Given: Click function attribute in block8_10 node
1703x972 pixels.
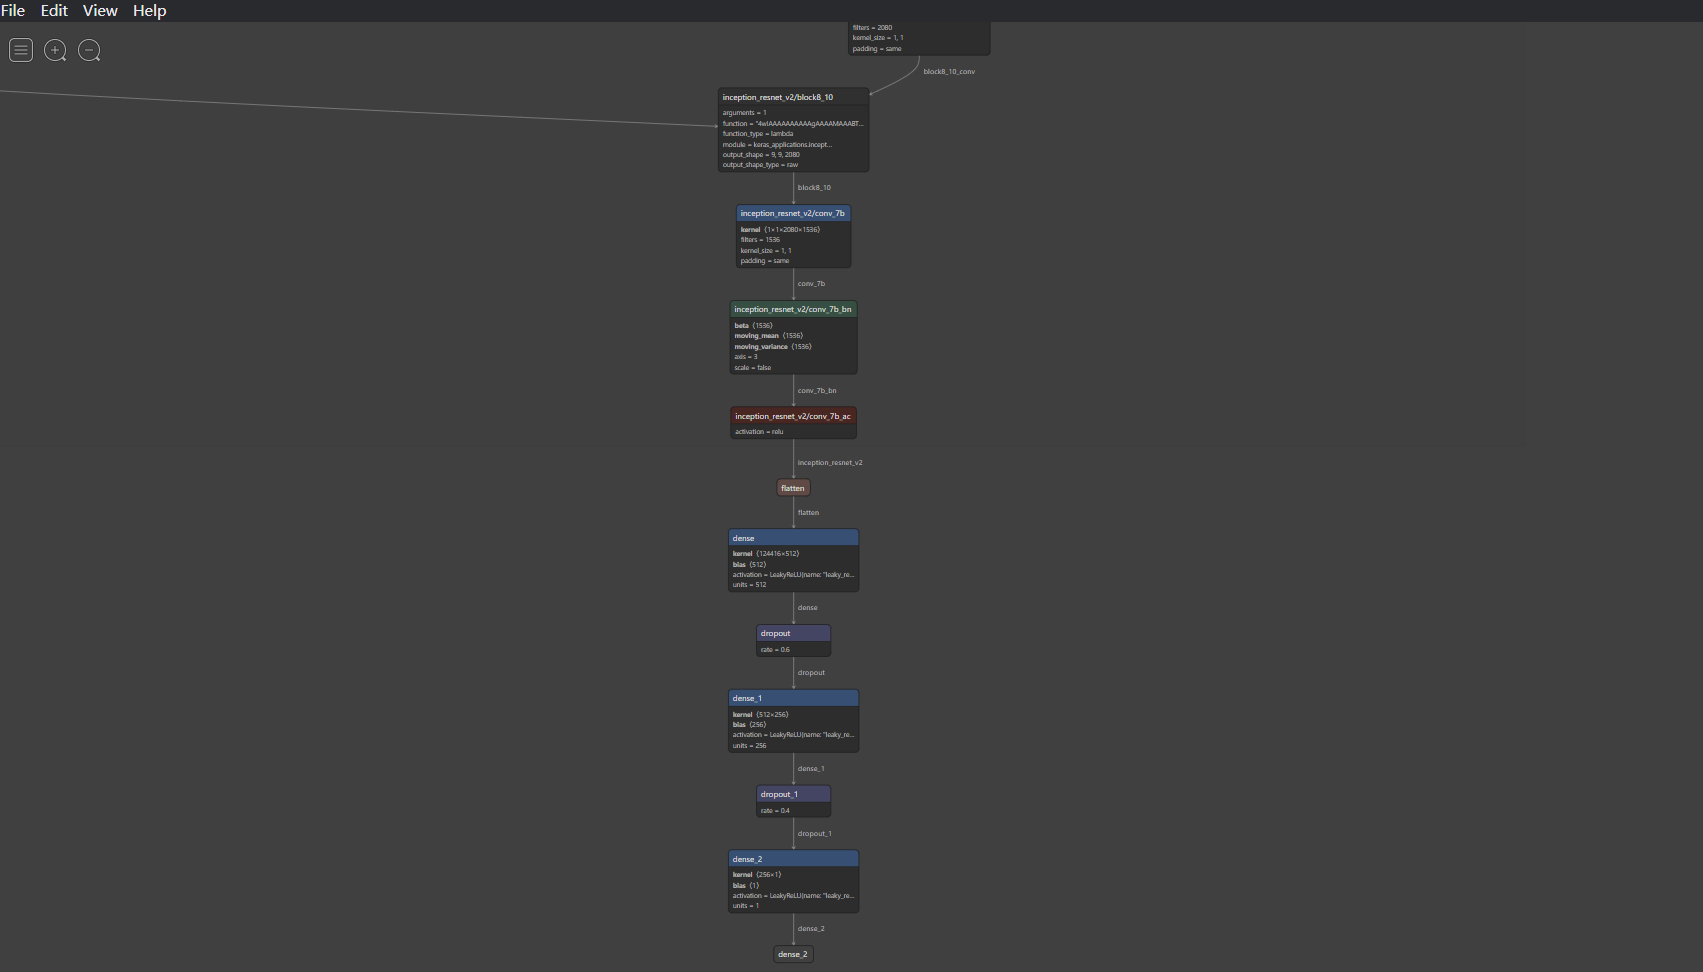Looking at the screenshot, I should coord(792,124).
